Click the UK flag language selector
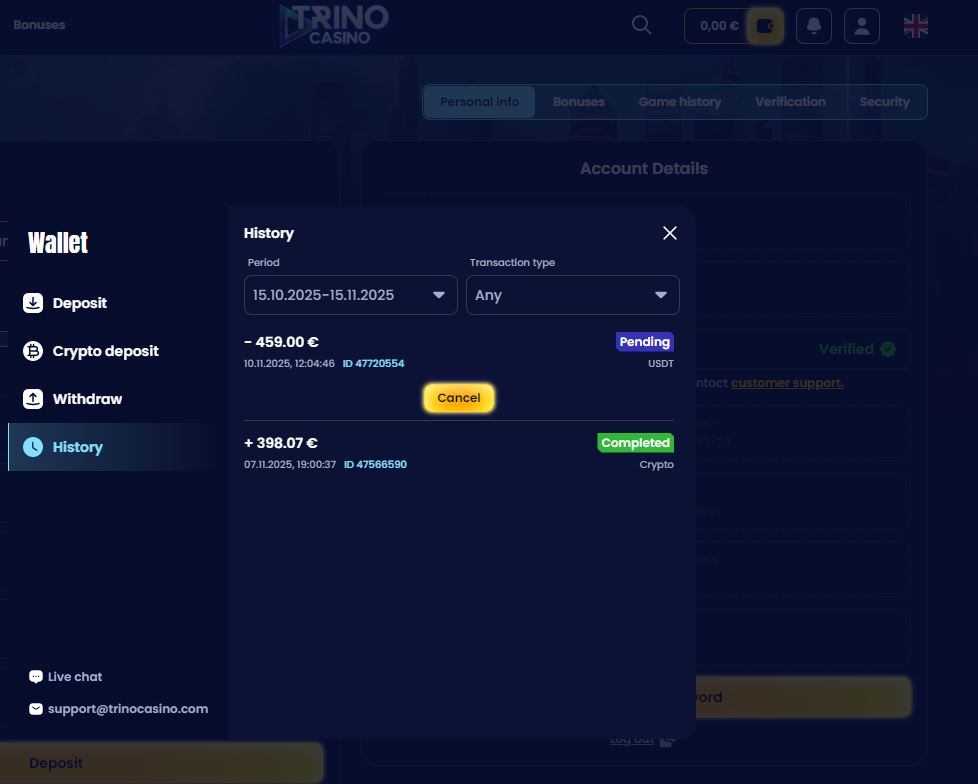978x784 pixels. [915, 26]
